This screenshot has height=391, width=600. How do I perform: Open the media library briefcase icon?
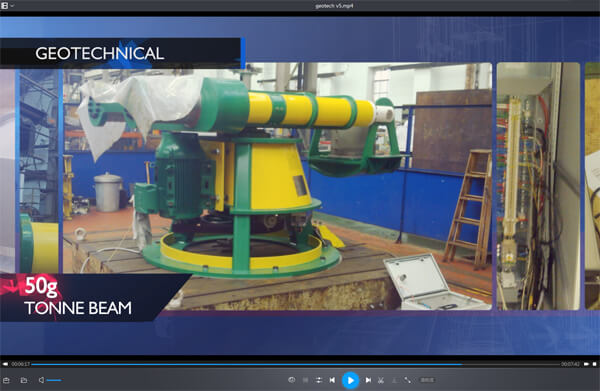pyautogui.click(x=6, y=380)
